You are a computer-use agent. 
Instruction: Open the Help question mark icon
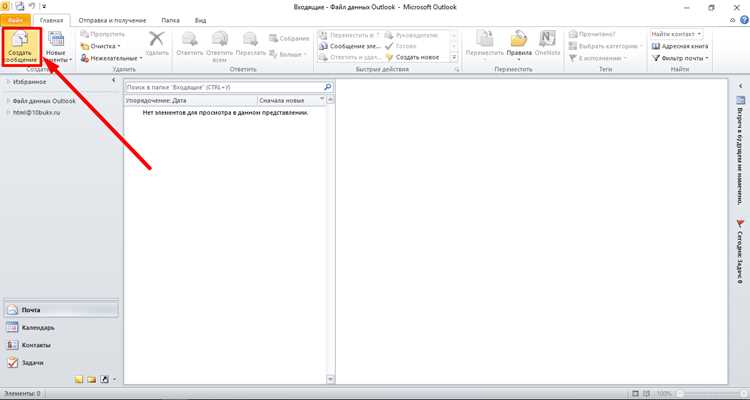point(744,20)
